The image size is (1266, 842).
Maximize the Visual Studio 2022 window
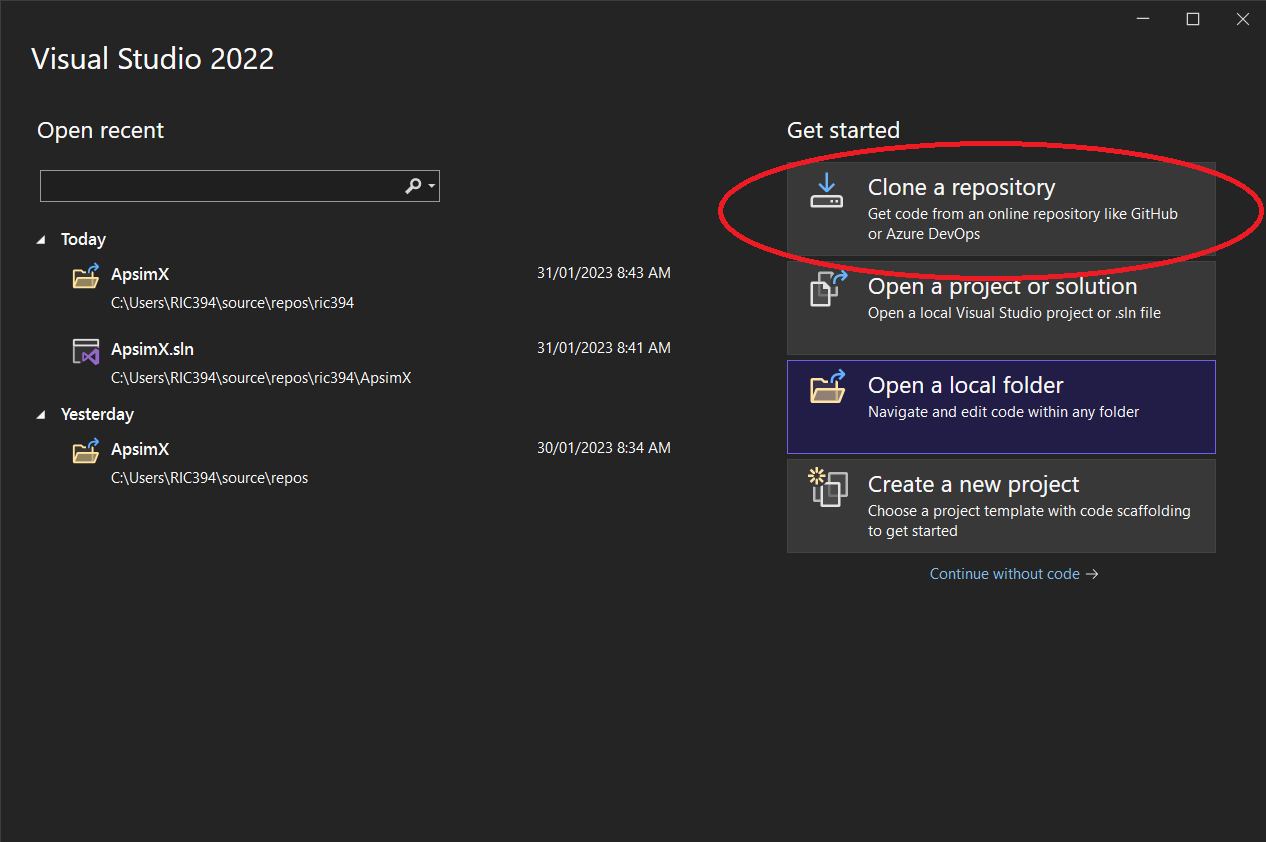(x=1193, y=19)
